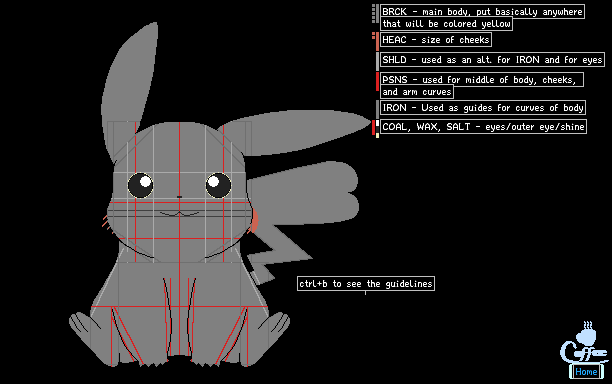Pick the gray BRCK sample beside its label

click(377, 14)
